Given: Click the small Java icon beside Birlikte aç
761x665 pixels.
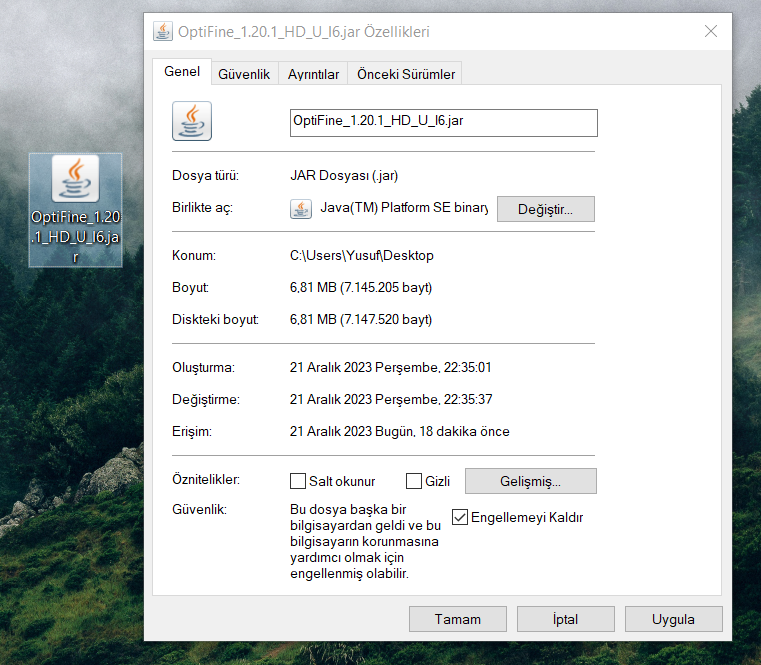Looking at the screenshot, I should [x=301, y=209].
